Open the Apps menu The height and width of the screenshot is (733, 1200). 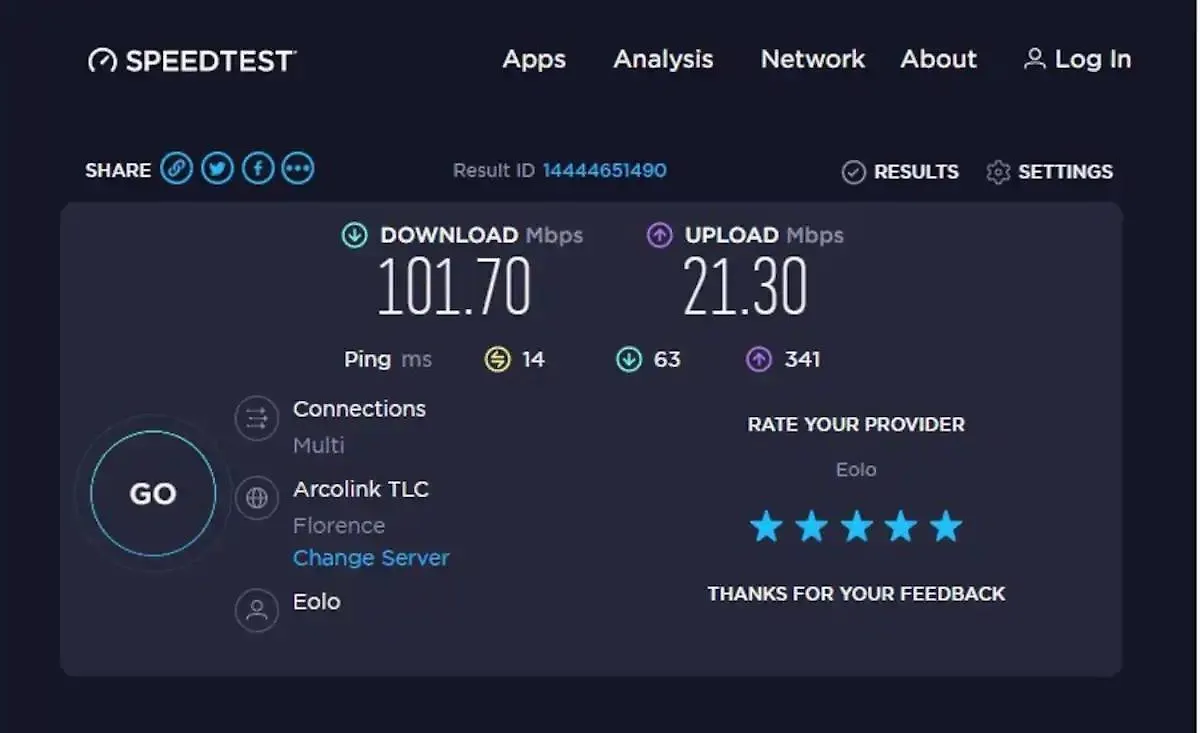click(534, 59)
